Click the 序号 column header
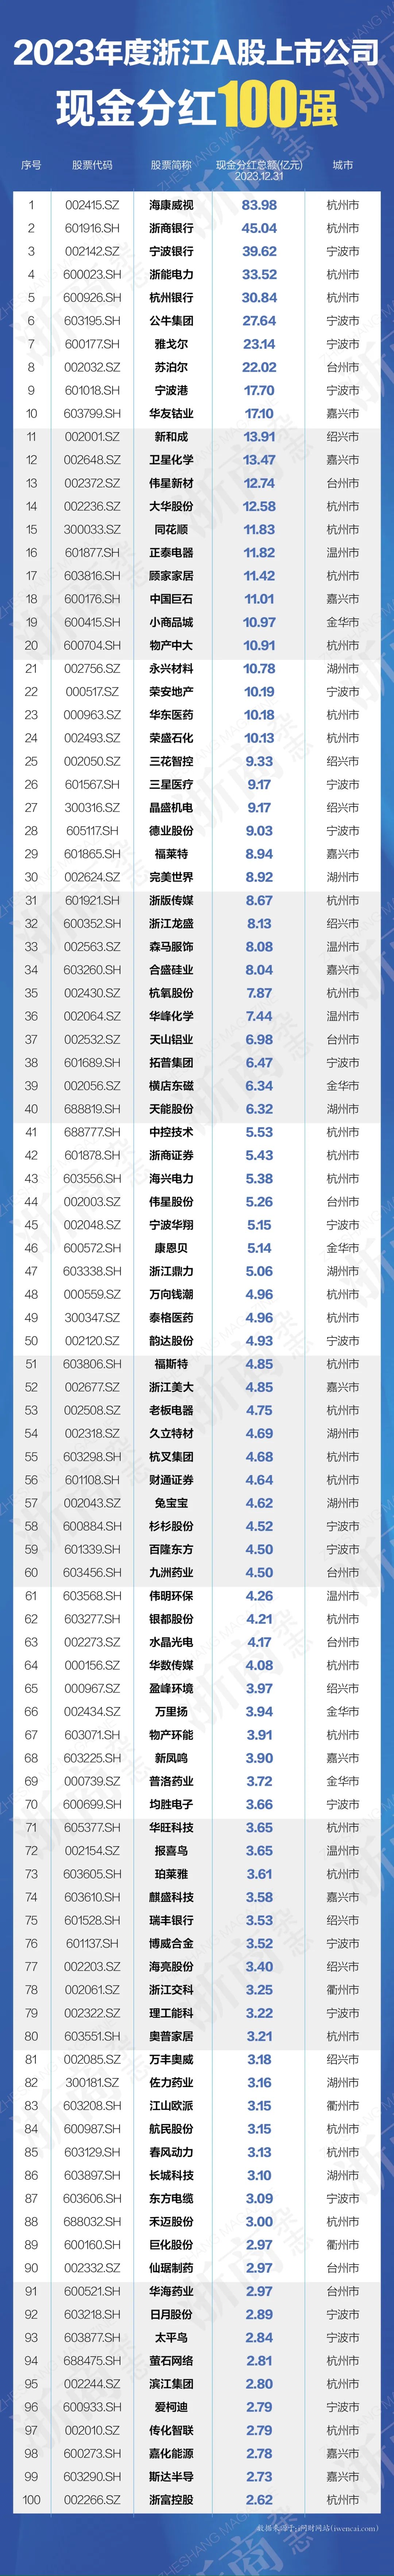 click(31, 165)
